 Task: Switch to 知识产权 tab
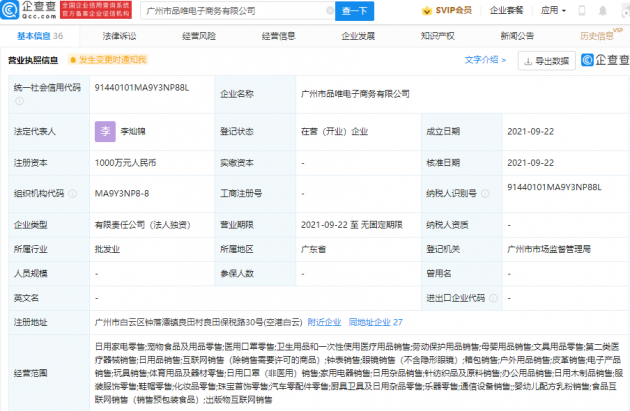(x=438, y=36)
